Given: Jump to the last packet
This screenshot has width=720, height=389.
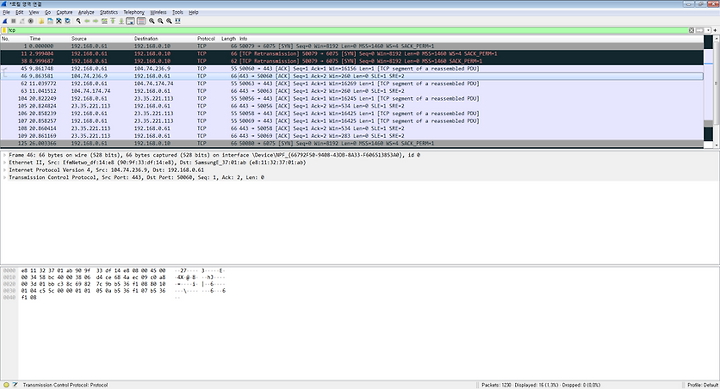Looking at the screenshot, I should click(121, 21).
